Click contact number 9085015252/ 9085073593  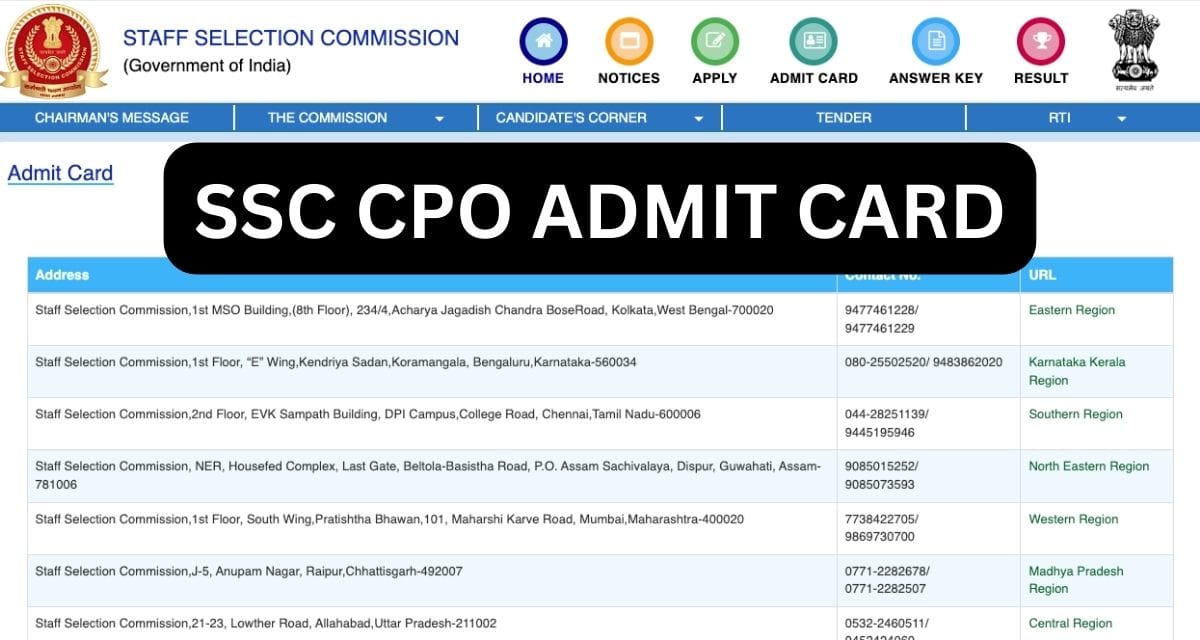pos(882,475)
